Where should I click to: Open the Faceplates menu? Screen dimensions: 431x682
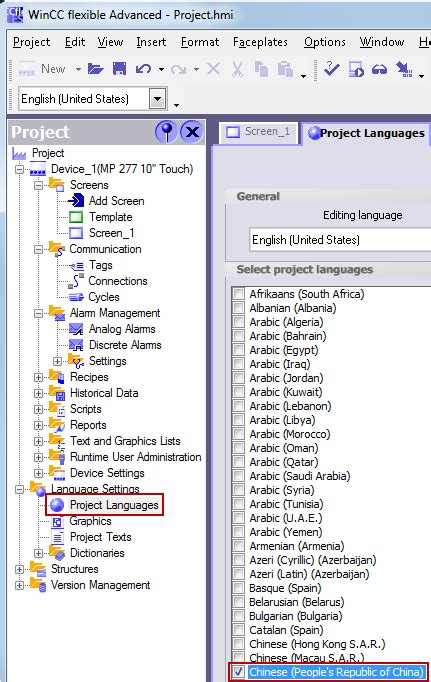(x=260, y=42)
